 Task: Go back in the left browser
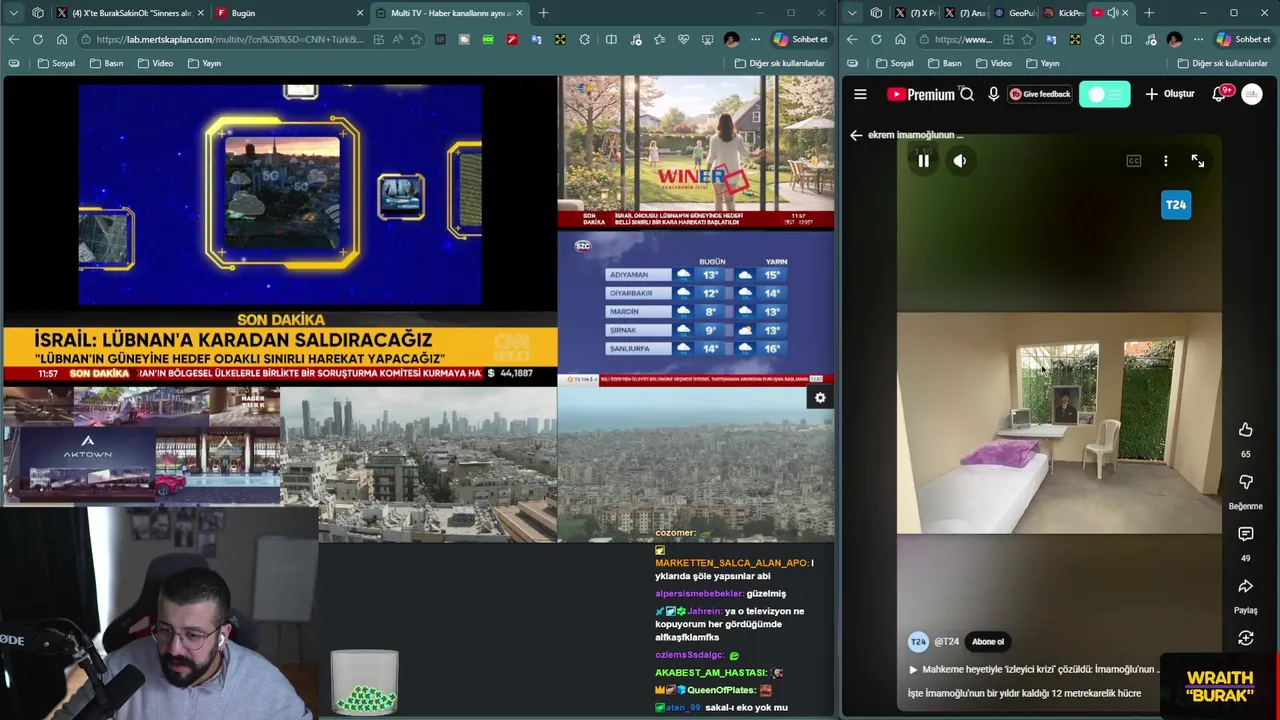pyautogui.click(x=13, y=39)
